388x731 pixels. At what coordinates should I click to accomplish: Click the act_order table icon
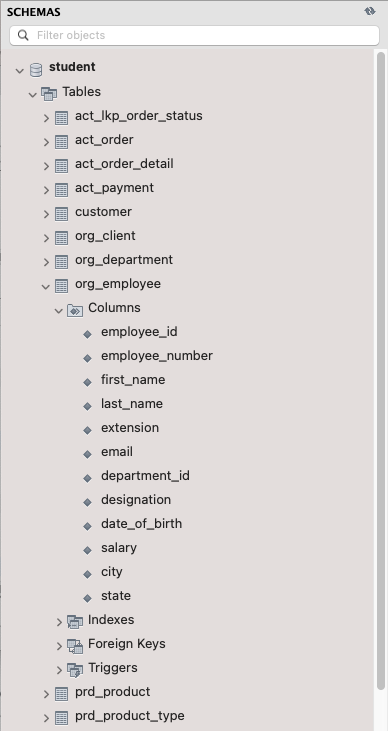coord(62,141)
